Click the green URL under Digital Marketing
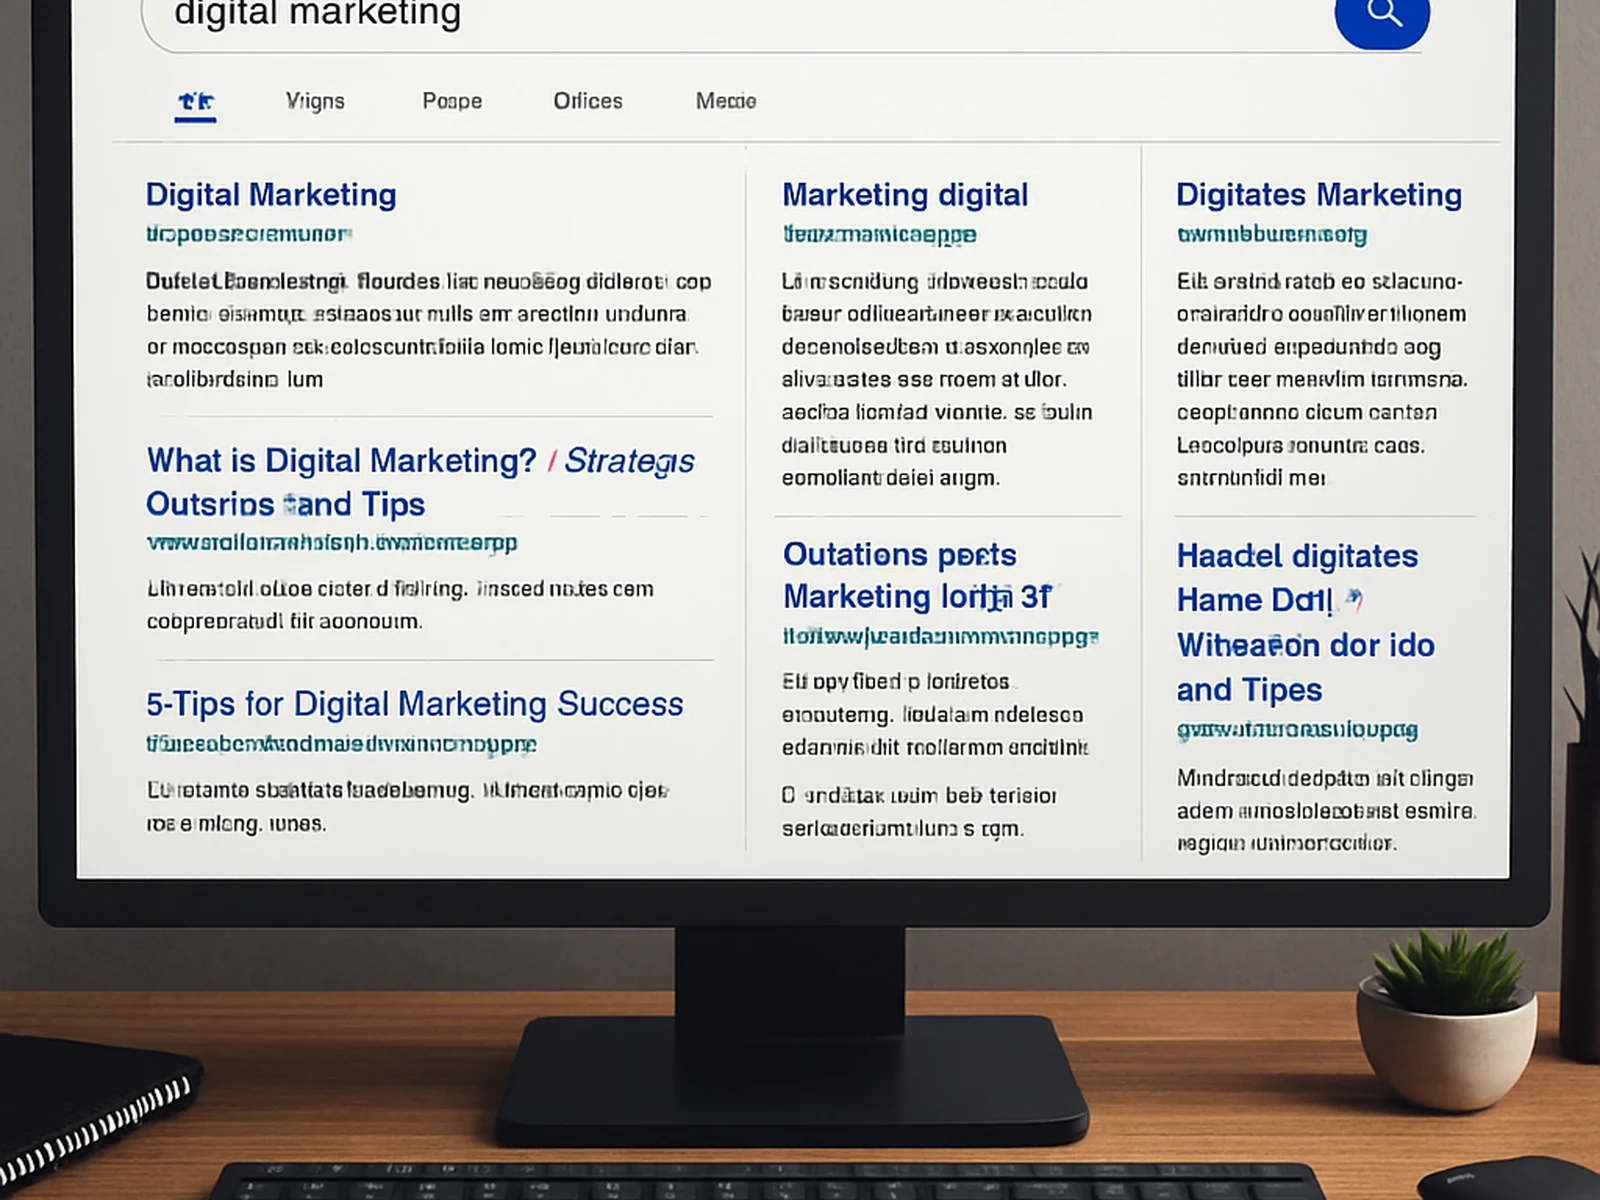Image resolution: width=1600 pixels, height=1200 pixels. (x=250, y=234)
